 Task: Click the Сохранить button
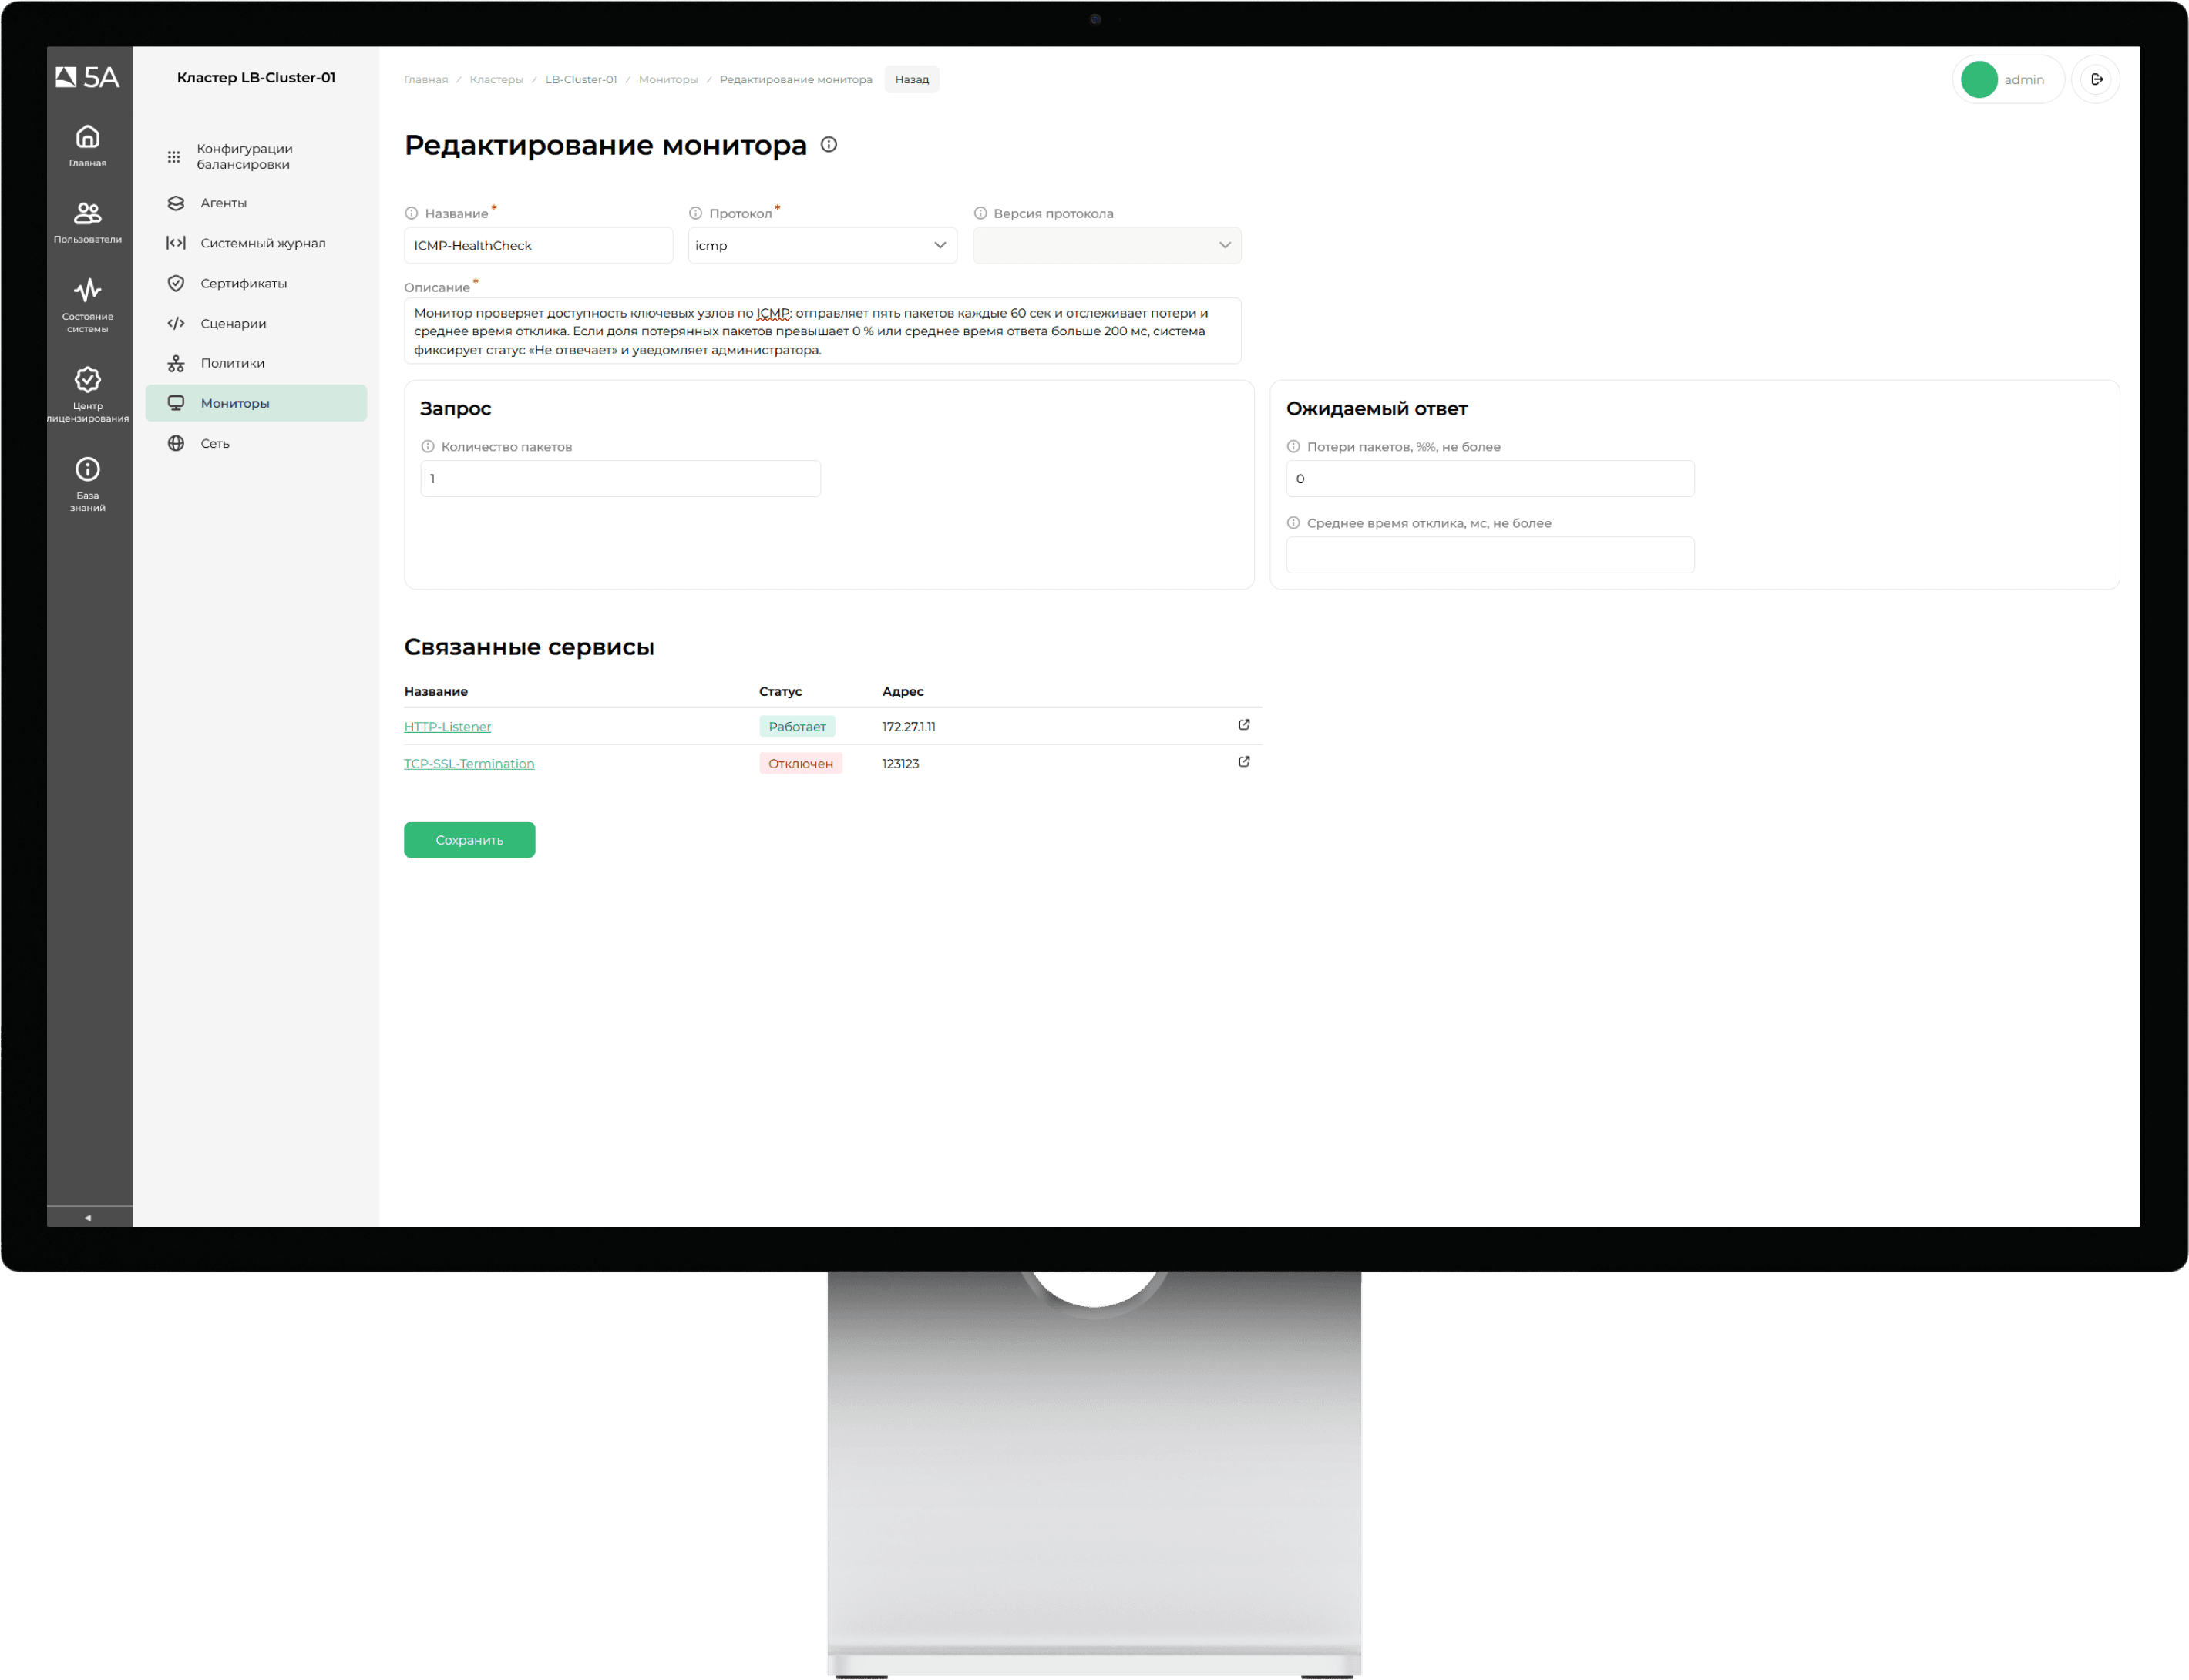click(x=469, y=840)
